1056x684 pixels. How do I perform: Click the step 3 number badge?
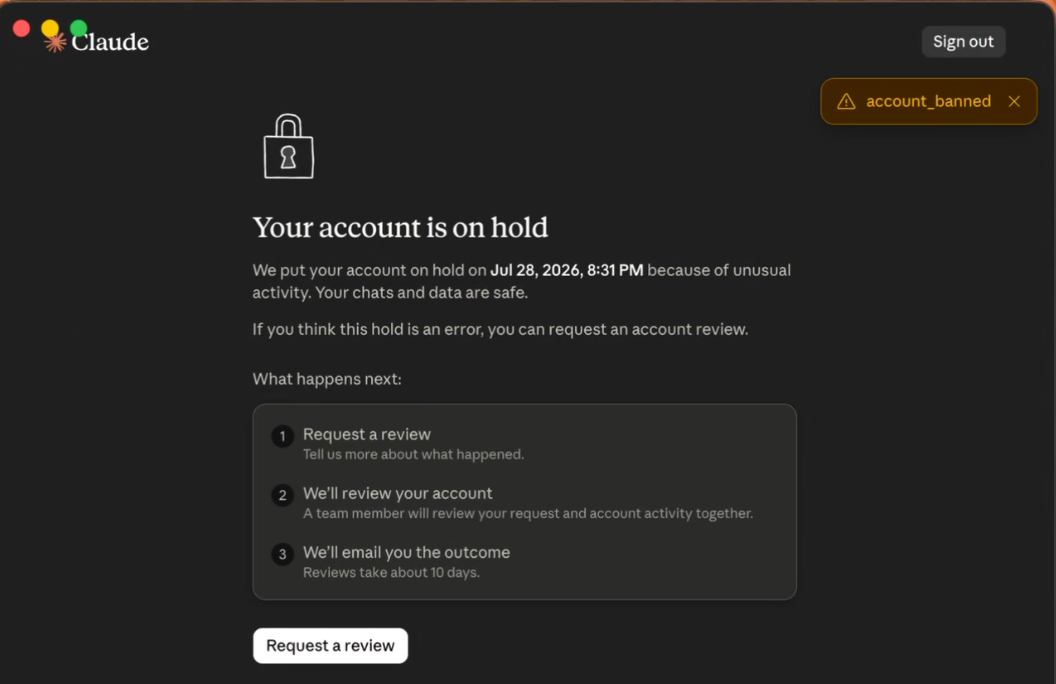tap(282, 555)
